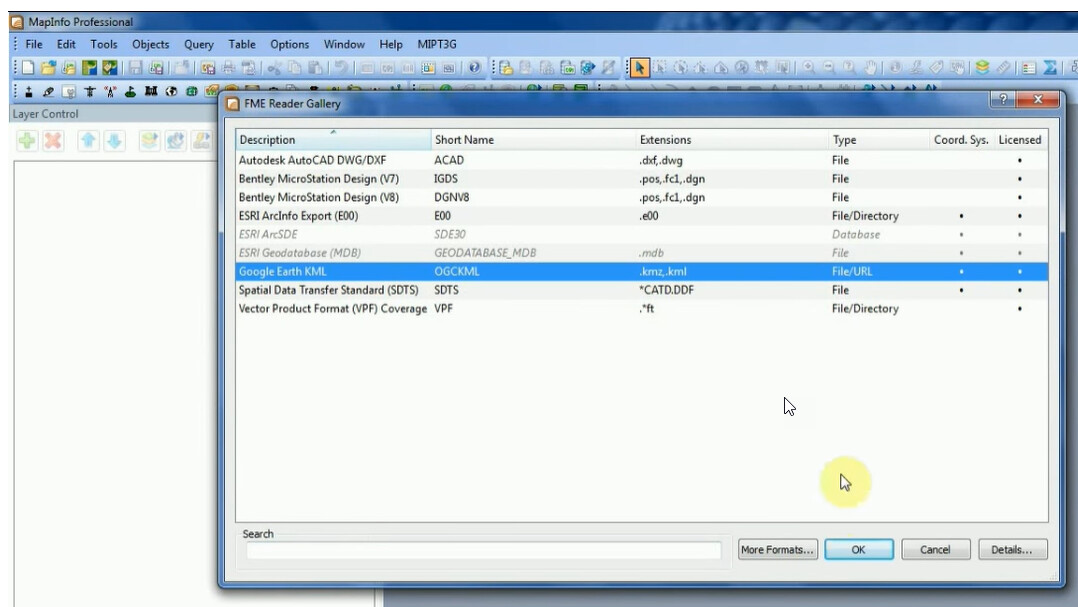Click into the Search text field
This screenshot has width=1078, height=607.
(484, 550)
